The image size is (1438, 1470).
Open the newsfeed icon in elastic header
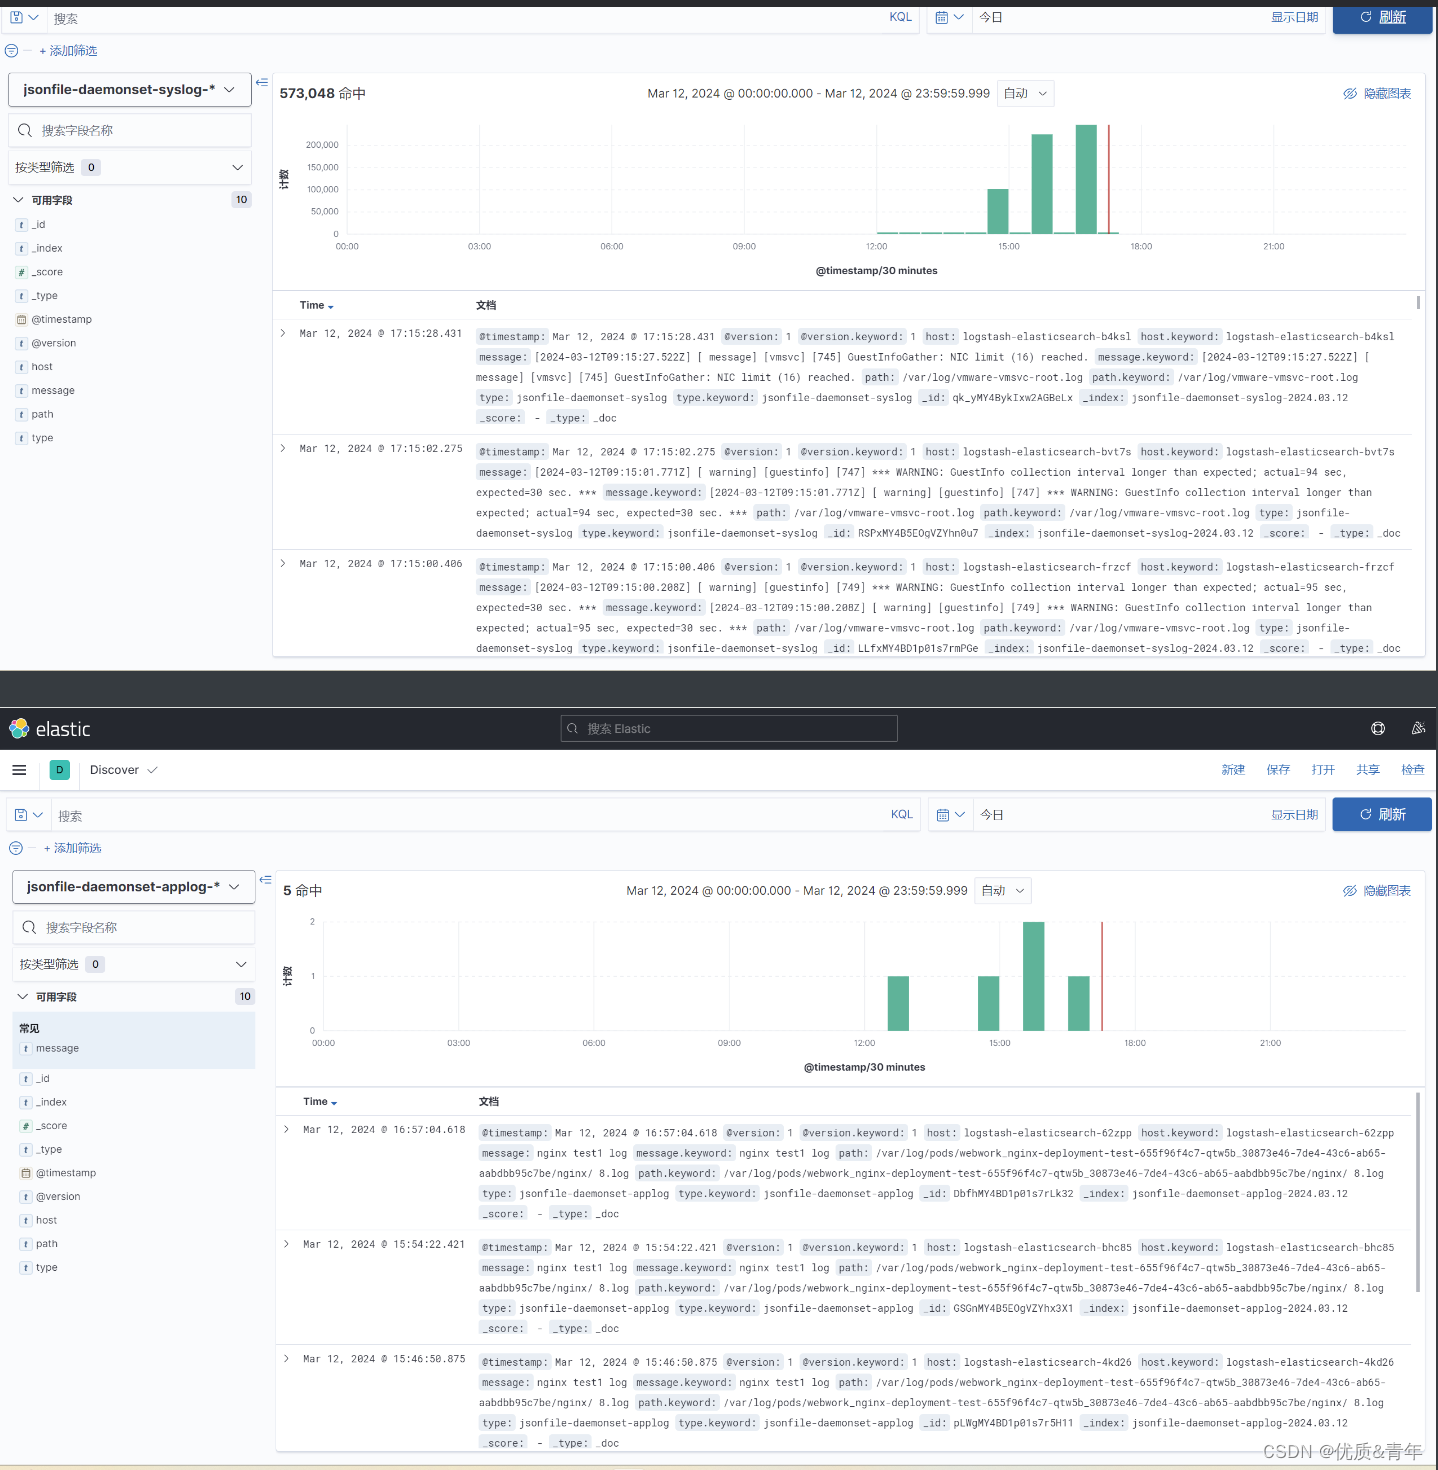point(1418,729)
